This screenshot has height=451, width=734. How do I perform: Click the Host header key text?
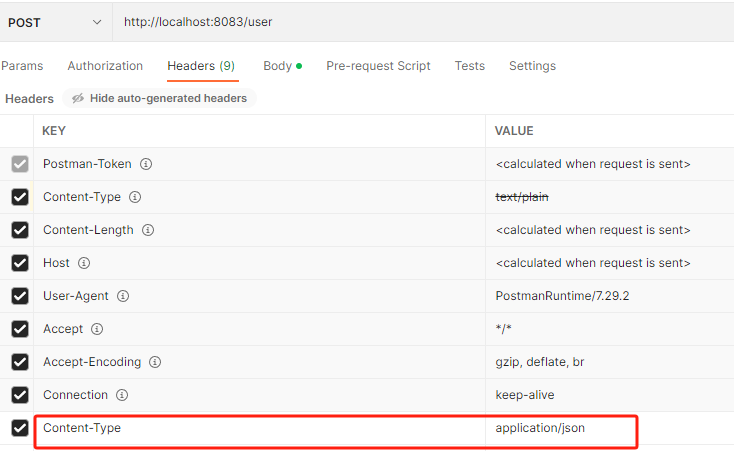click(56, 263)
